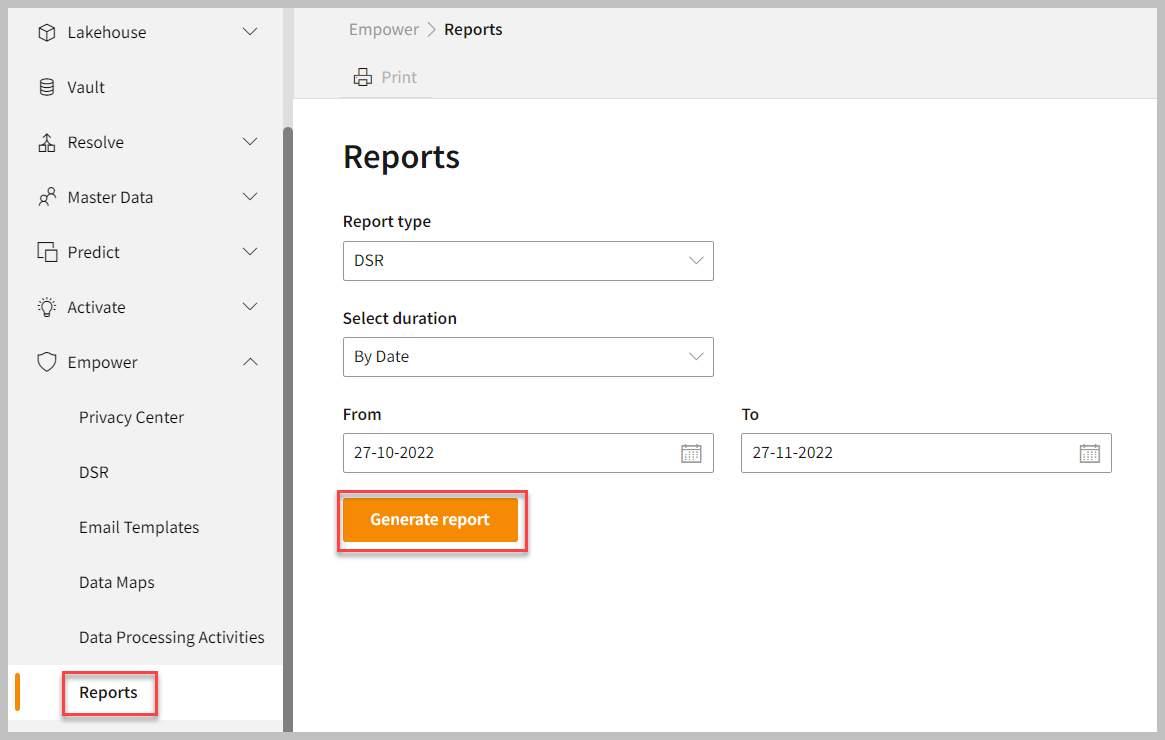This screenshot has width=1165, height=740.
Task: Click the Activate lightbulb icon
Action: coord(46,308)
